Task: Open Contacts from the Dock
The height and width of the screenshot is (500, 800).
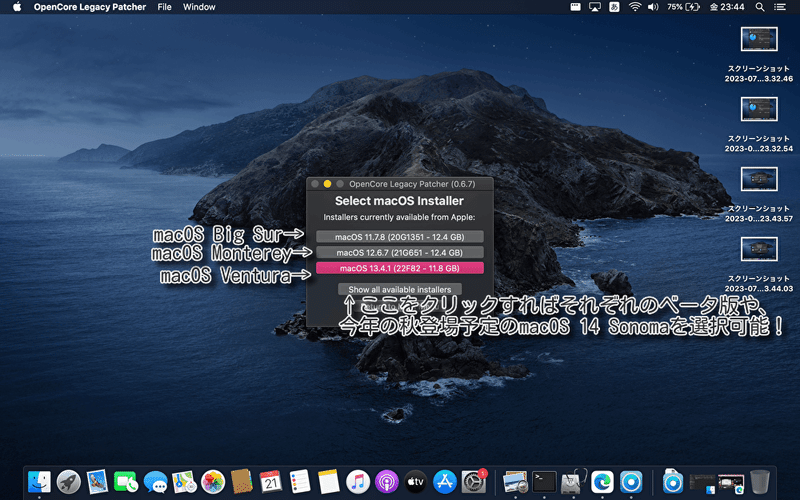Action: point(241,482)
